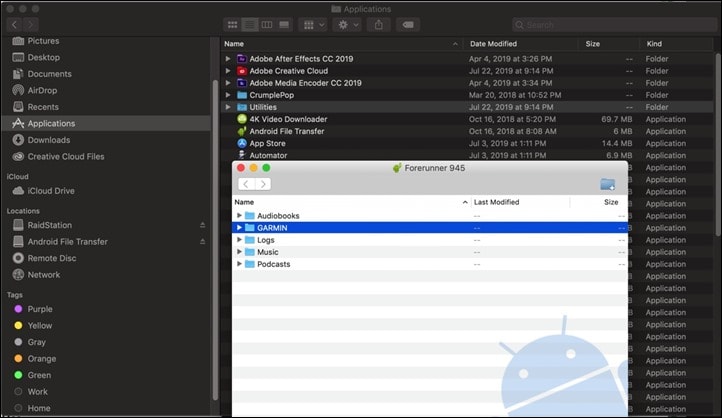Expand the Podcasts folder
Screen dimensions: 722x418
pos(239,264)
